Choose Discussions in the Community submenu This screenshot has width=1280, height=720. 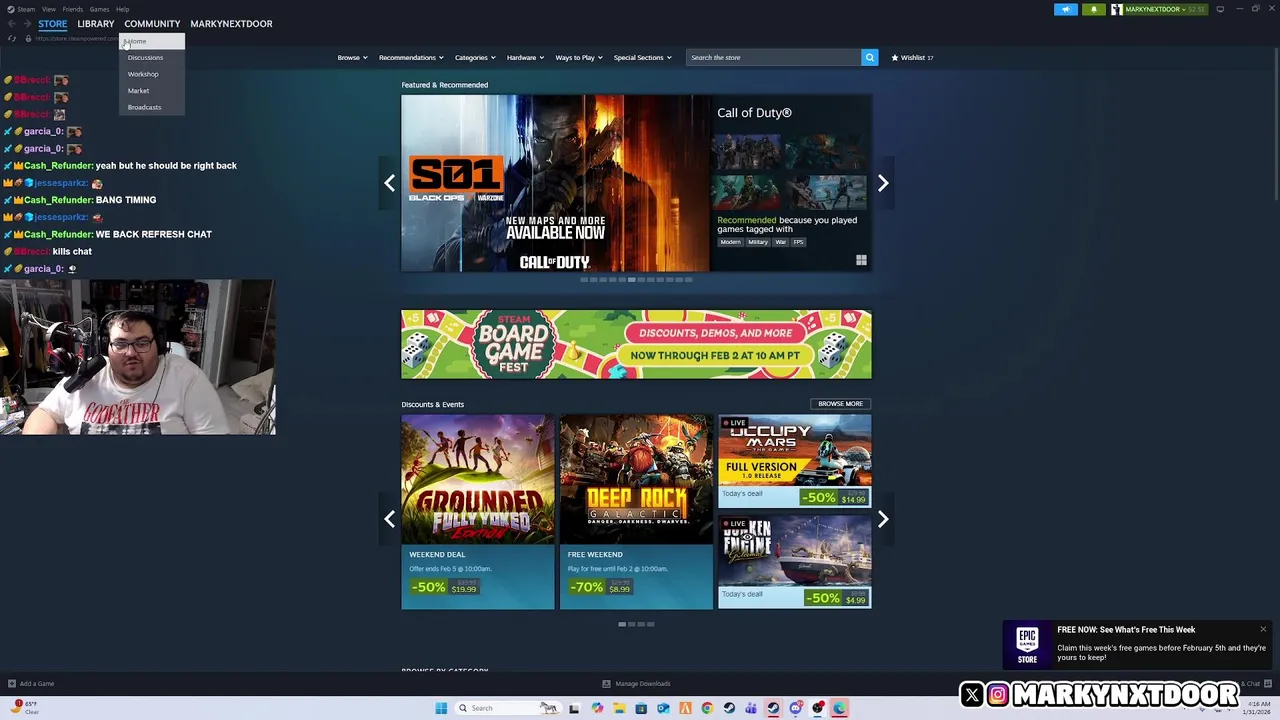coord(152,57)
